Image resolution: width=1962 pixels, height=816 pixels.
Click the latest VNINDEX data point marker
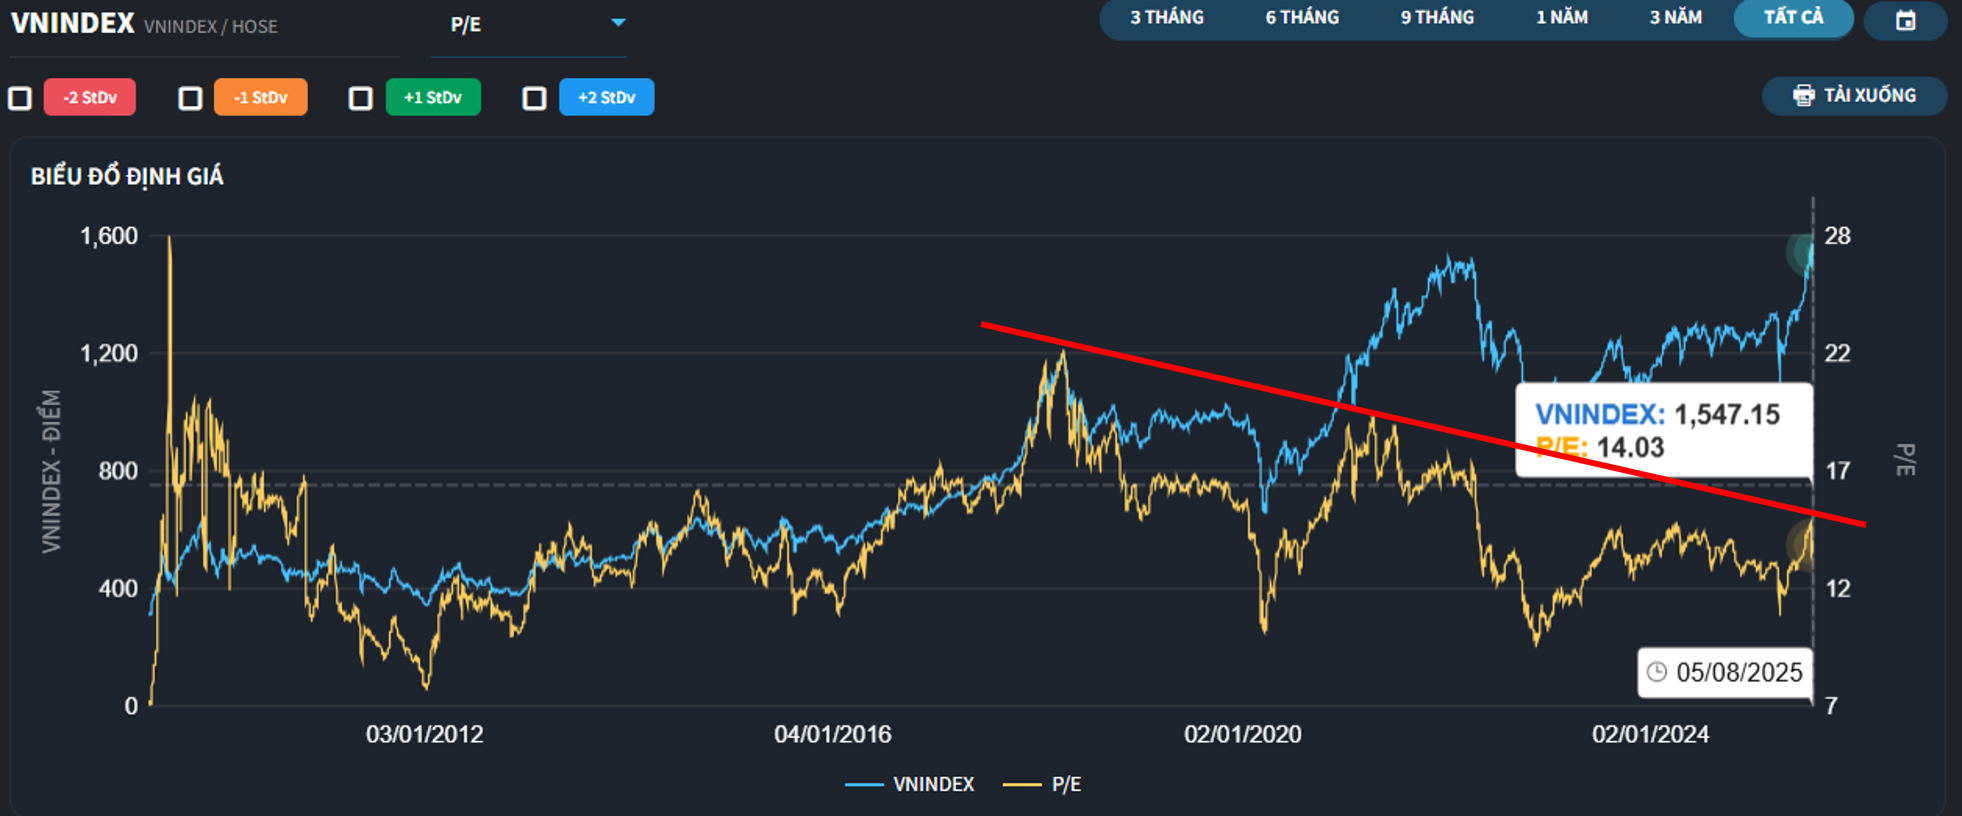coord(1805,251)
